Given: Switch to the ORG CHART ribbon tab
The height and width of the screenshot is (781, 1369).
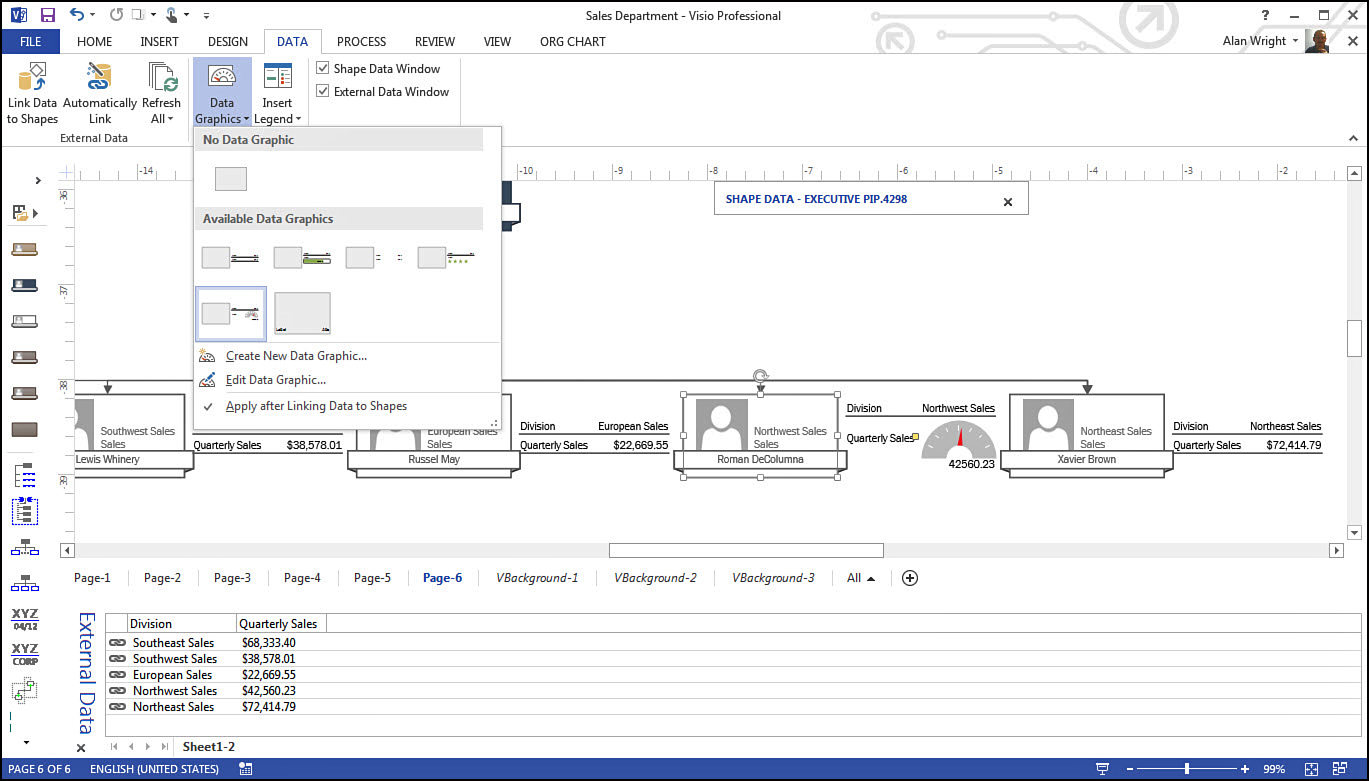Looking at the screenshot, I should click(572, 42).
